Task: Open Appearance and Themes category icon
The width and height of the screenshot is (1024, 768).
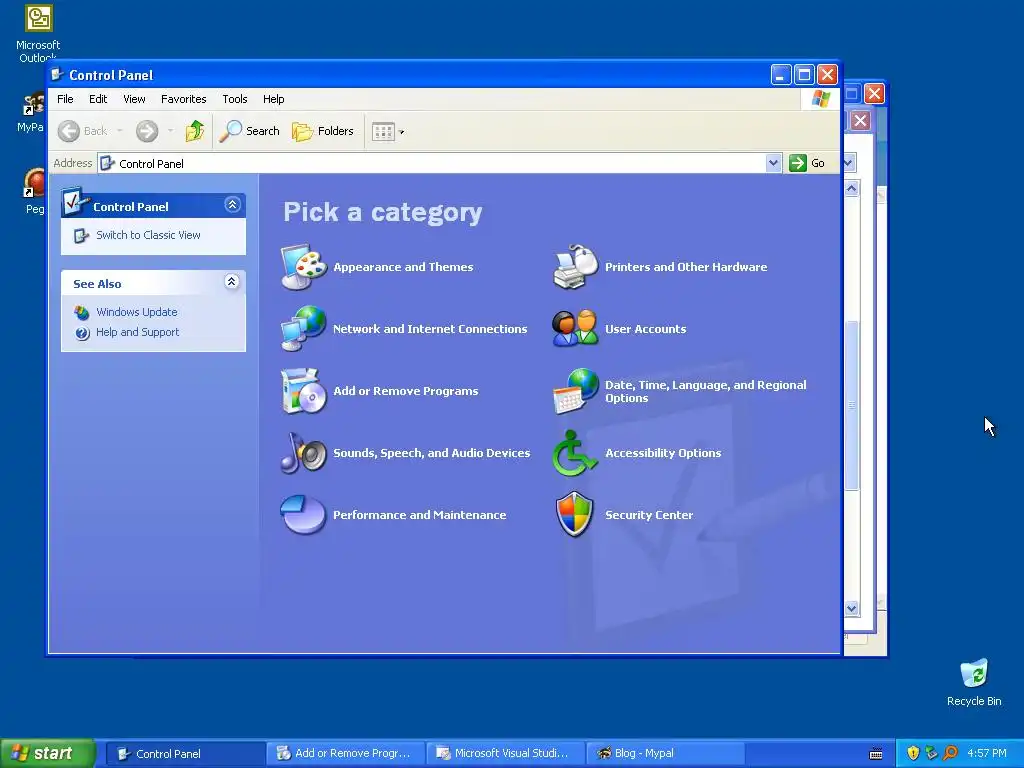Action: [304, 266]
